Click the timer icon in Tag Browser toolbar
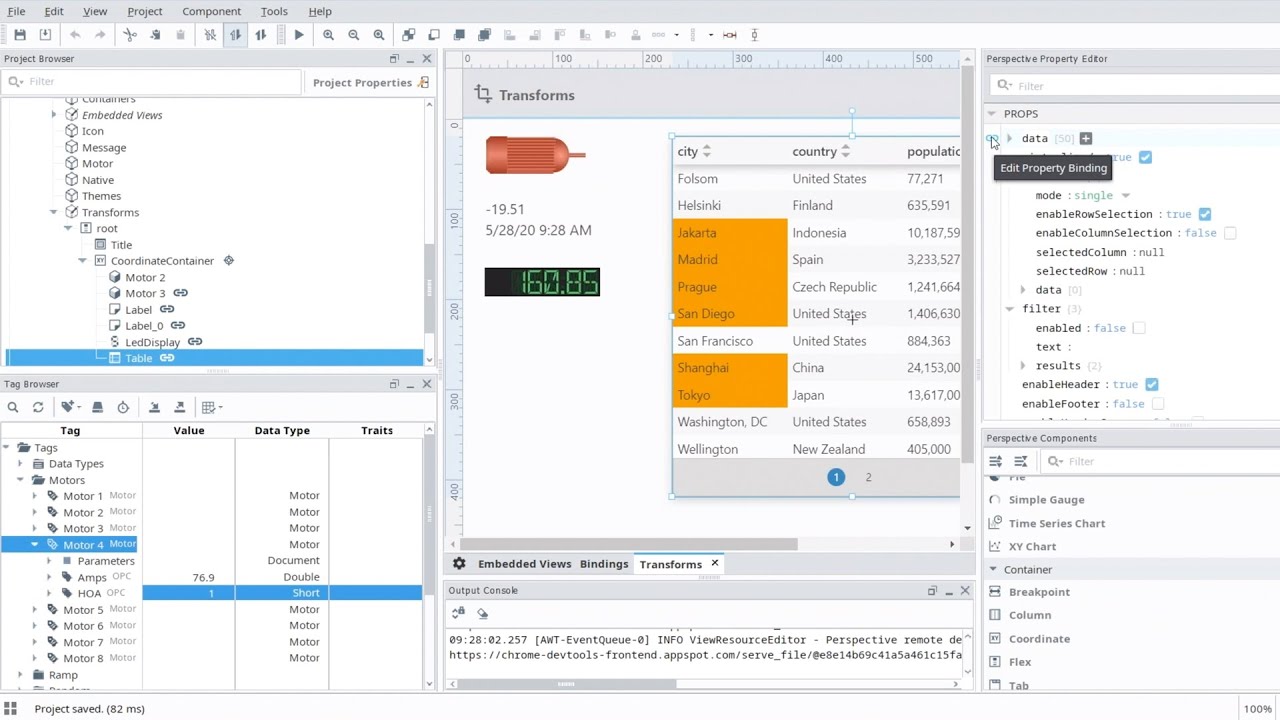Screen dimensions: 1280x720 click(123, 407)
